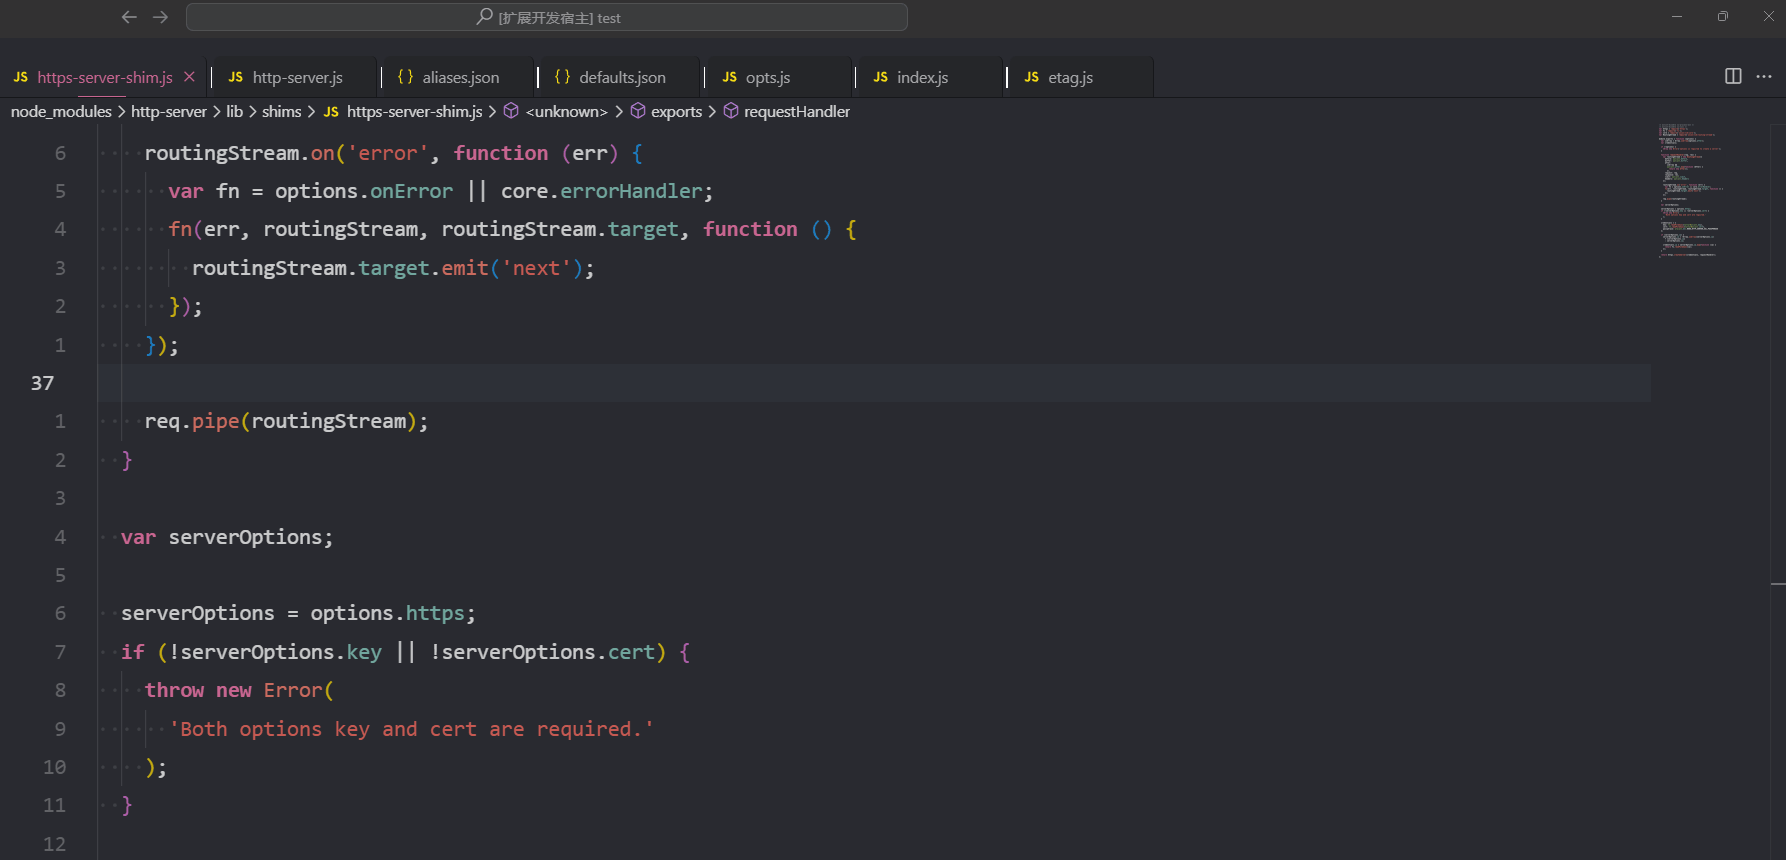Open the editor More Actions menu

click(x=1764, y=77)
